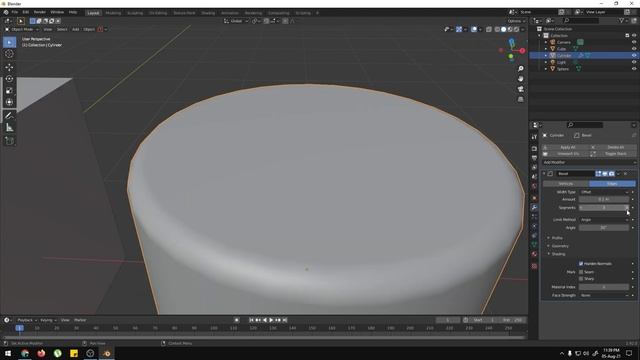This screenshot has height=360, width=640.
Task: Open the File menu
Action: (x=15, y=13)
